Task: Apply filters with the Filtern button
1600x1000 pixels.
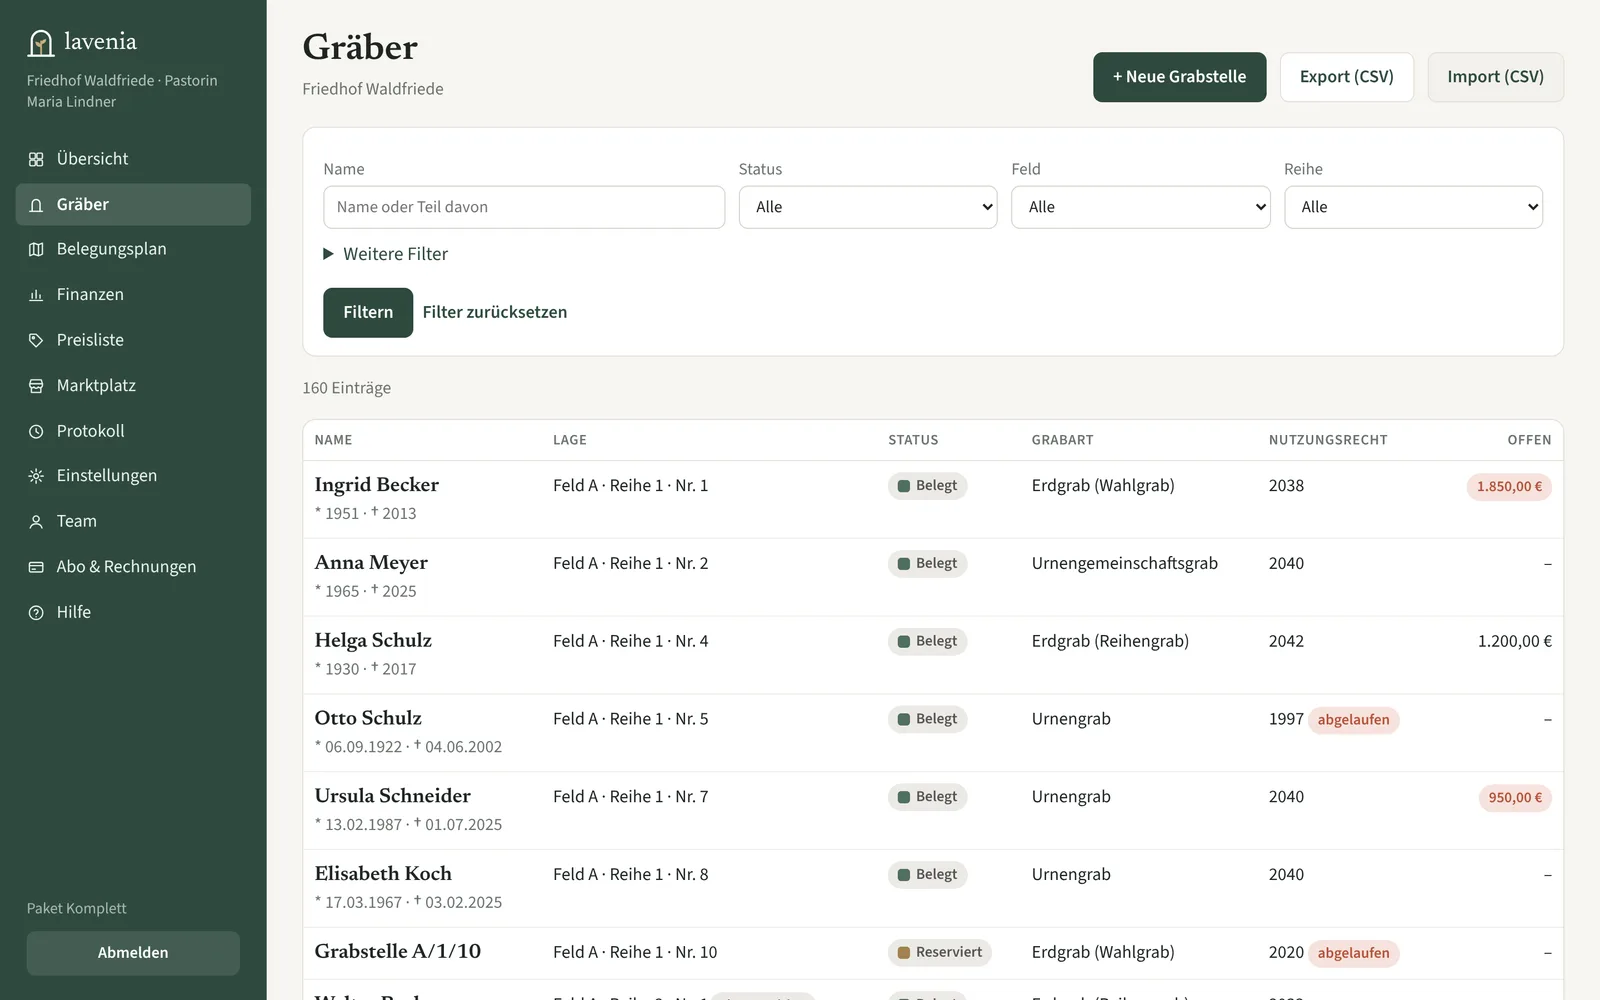Action: (x=368, y=312)
